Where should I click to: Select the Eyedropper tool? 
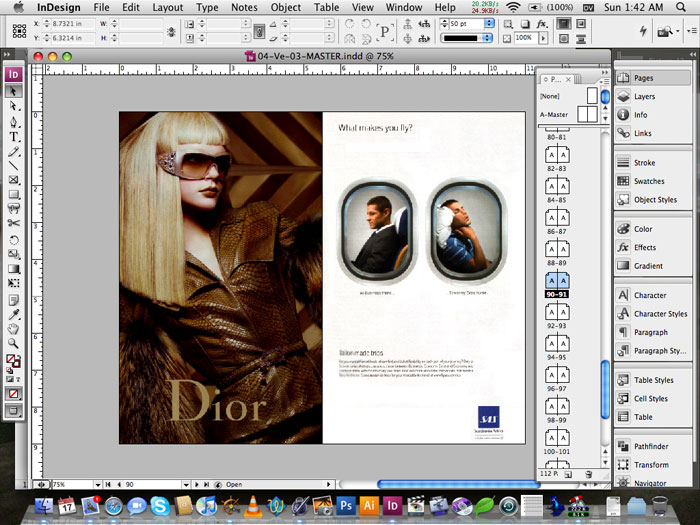pyautogui.click(x=14, y=313)
